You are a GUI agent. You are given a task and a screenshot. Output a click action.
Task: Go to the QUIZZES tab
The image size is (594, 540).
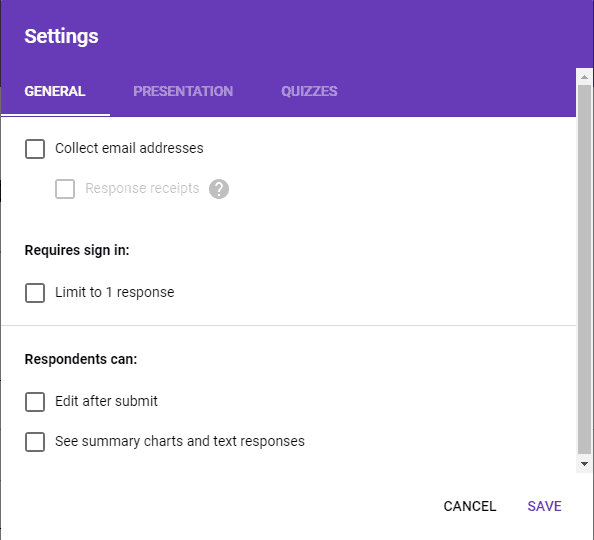pos(309,91)
